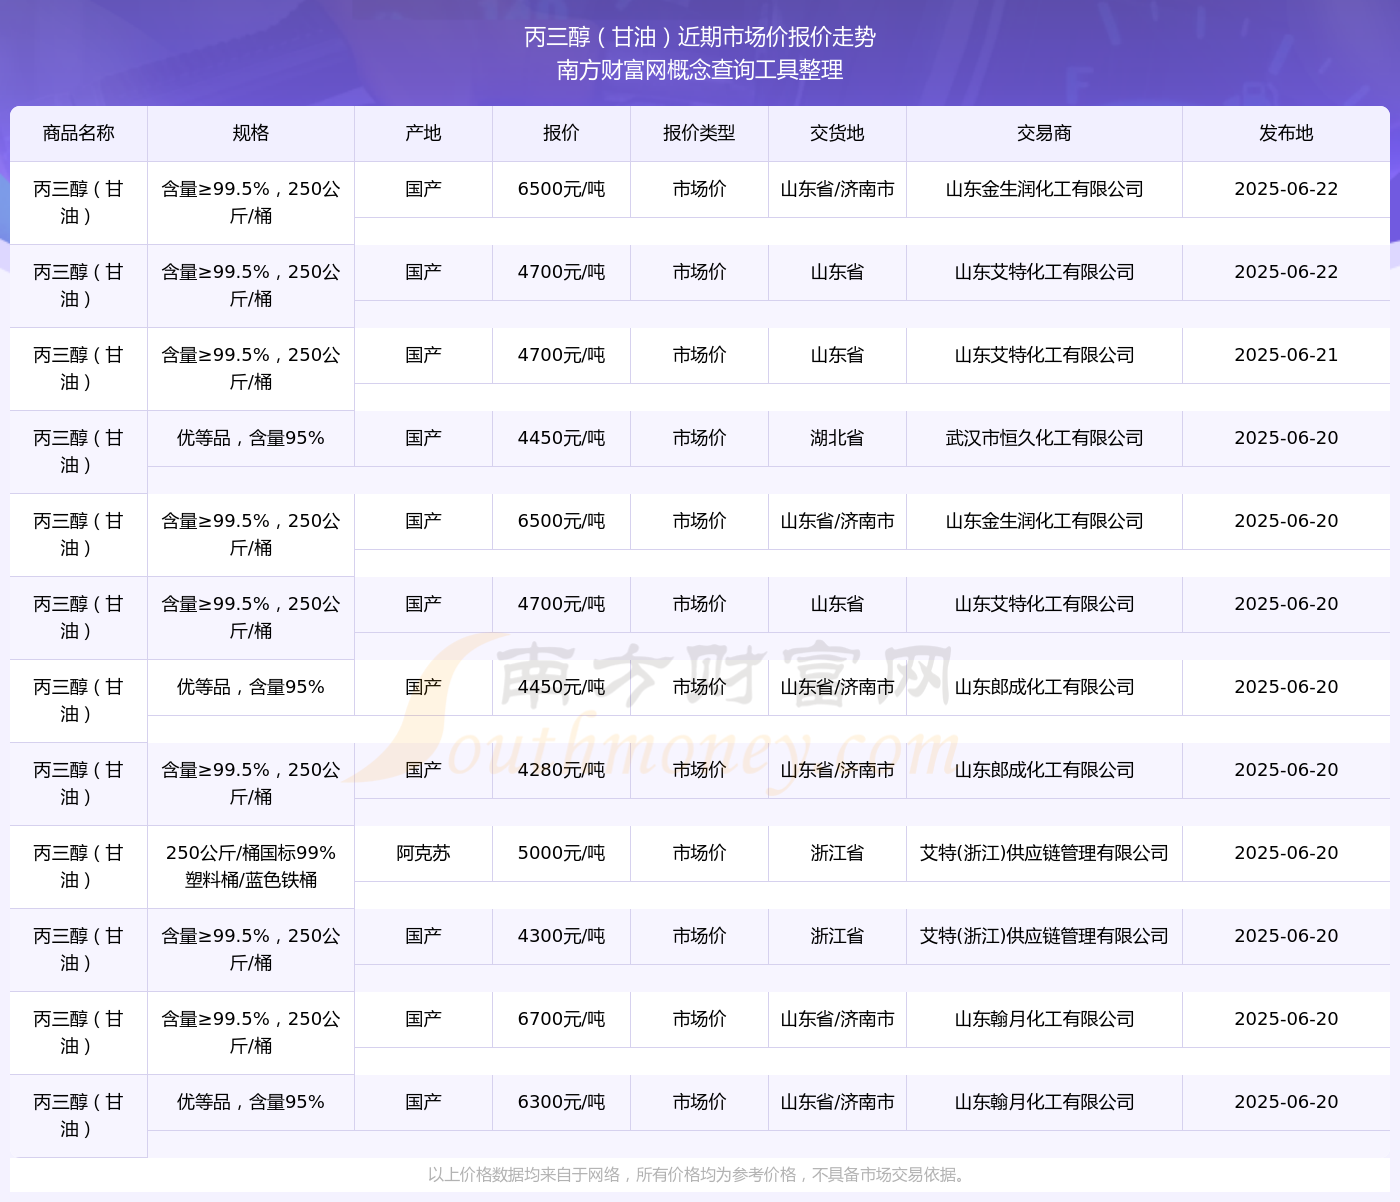Viewport: 1400px width, 1202px height.
Task: Click the 5000元/吨 price cell
Action: tap(561, 853)
